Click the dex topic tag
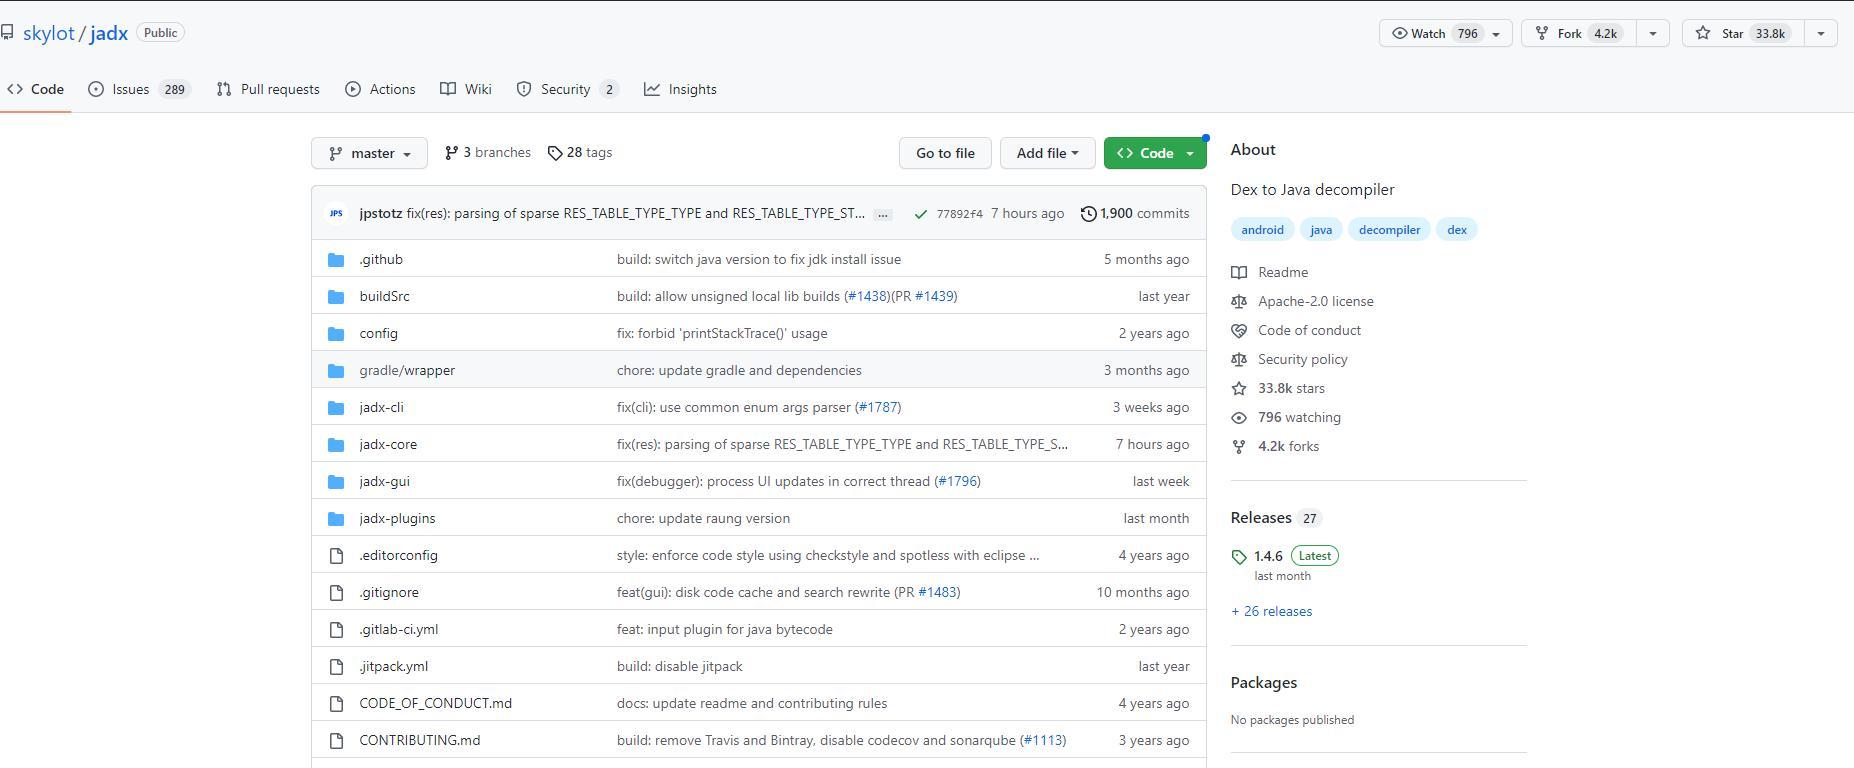1854x768 pixels. [x=1457, y=230]
